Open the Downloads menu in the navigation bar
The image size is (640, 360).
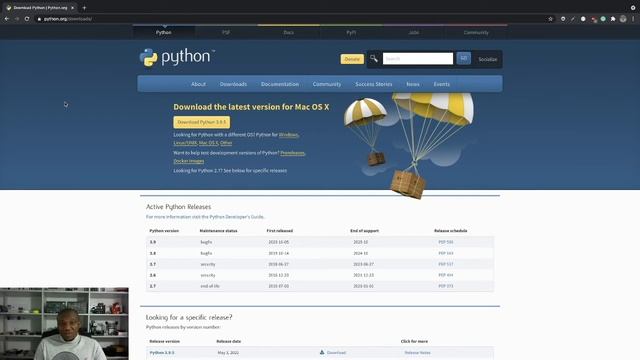(233, 84)
